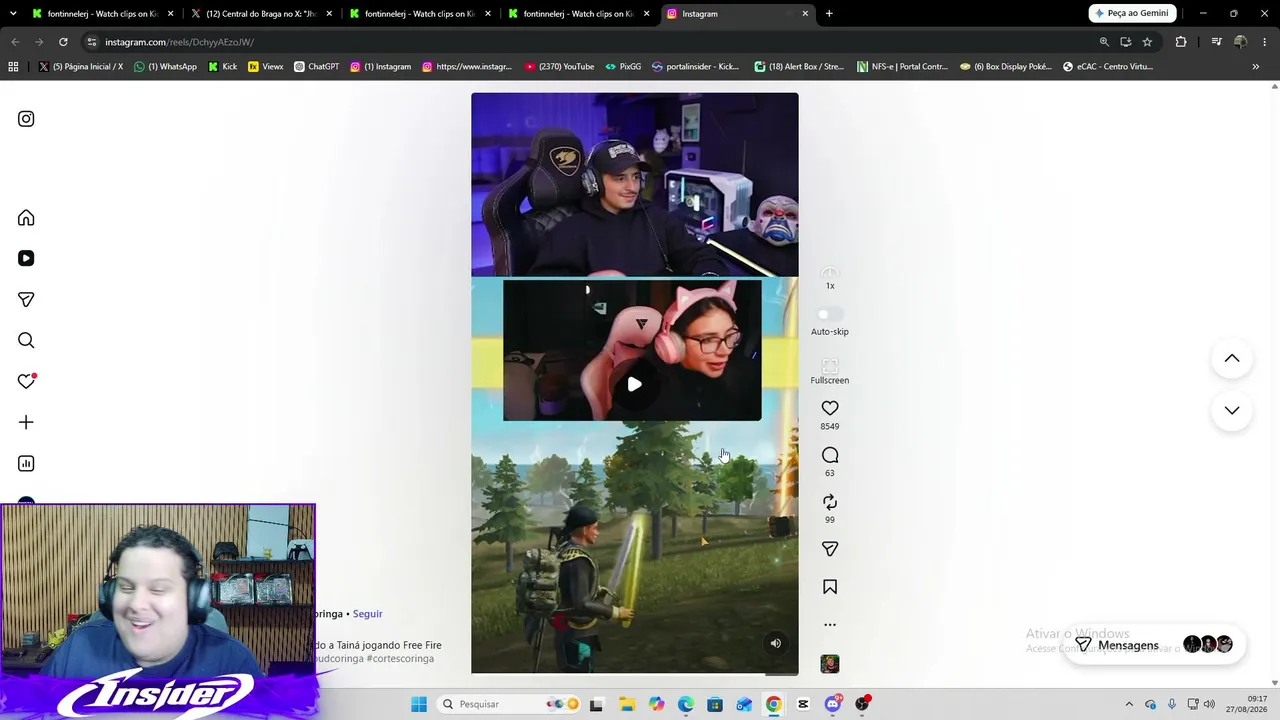The height and width of the screenshot is (720, 1280).
Task: Bookmark this page with the star
Action: click(x=1147, y=42)
